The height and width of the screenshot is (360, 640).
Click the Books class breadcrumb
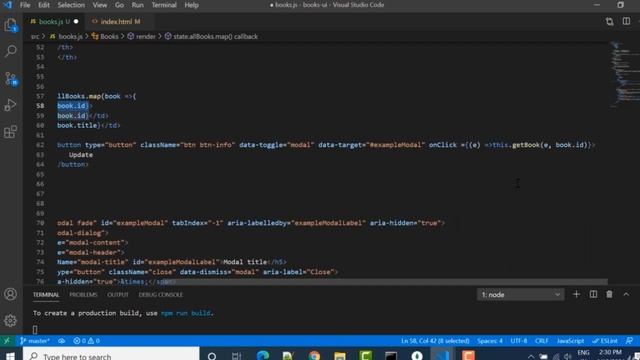pyautogui.click(x=105, y=36)
